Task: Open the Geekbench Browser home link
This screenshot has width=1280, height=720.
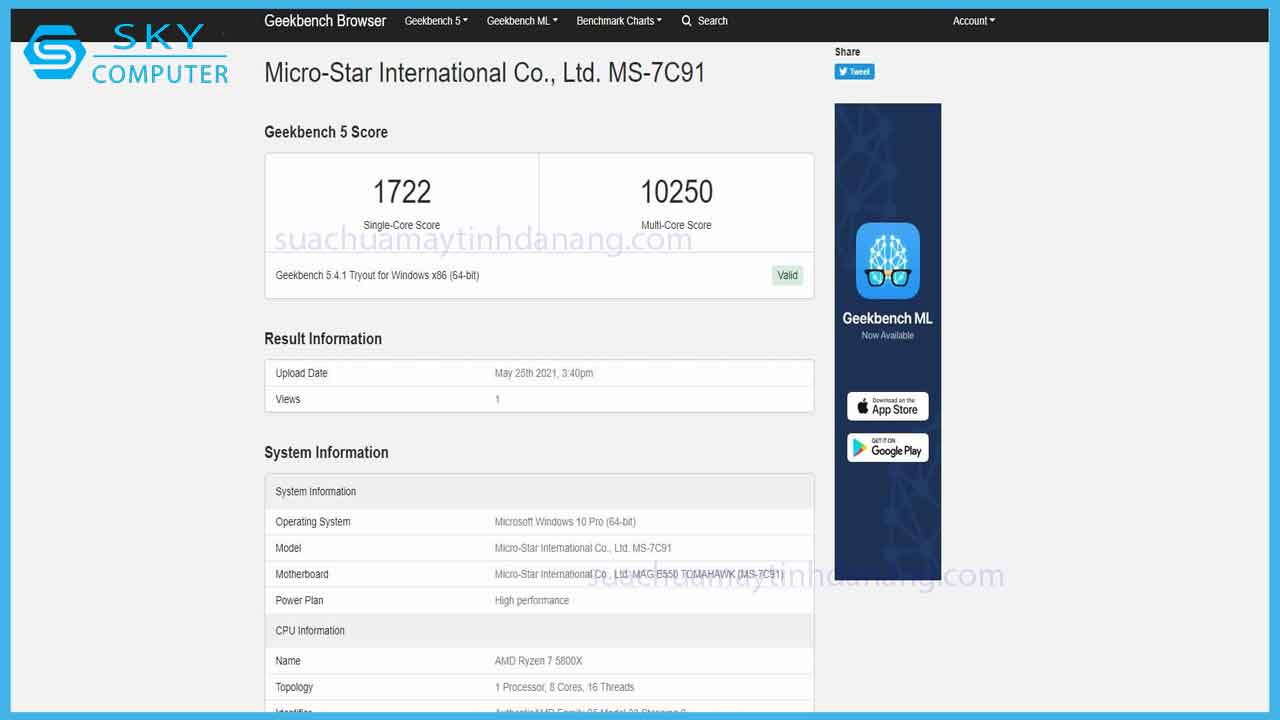Action: coord(325,21)
